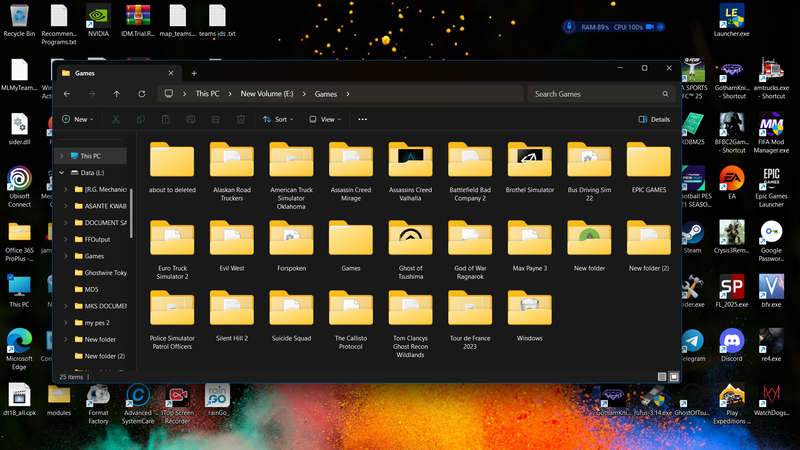
Task: Switch to large icons view in status bar
Action: (674, 377)
